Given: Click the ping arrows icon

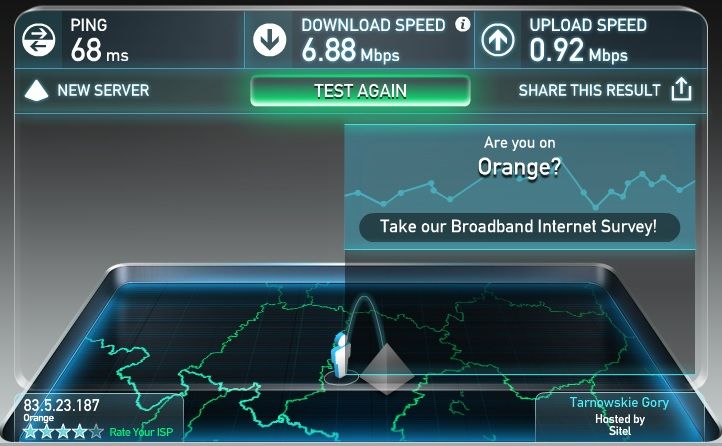Looking at the screenshot, I should 39,40.
